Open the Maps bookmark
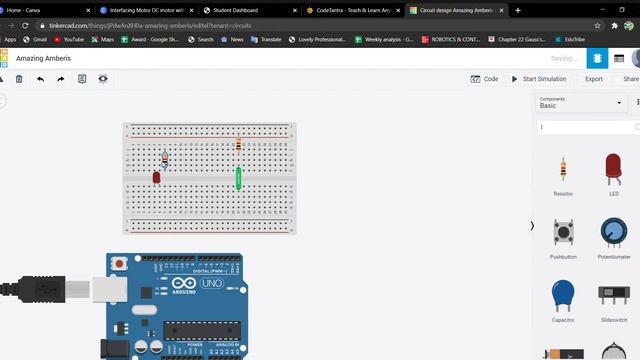This screenshot has height=360, width=640. pyautogui.click(x=103, y=39)
